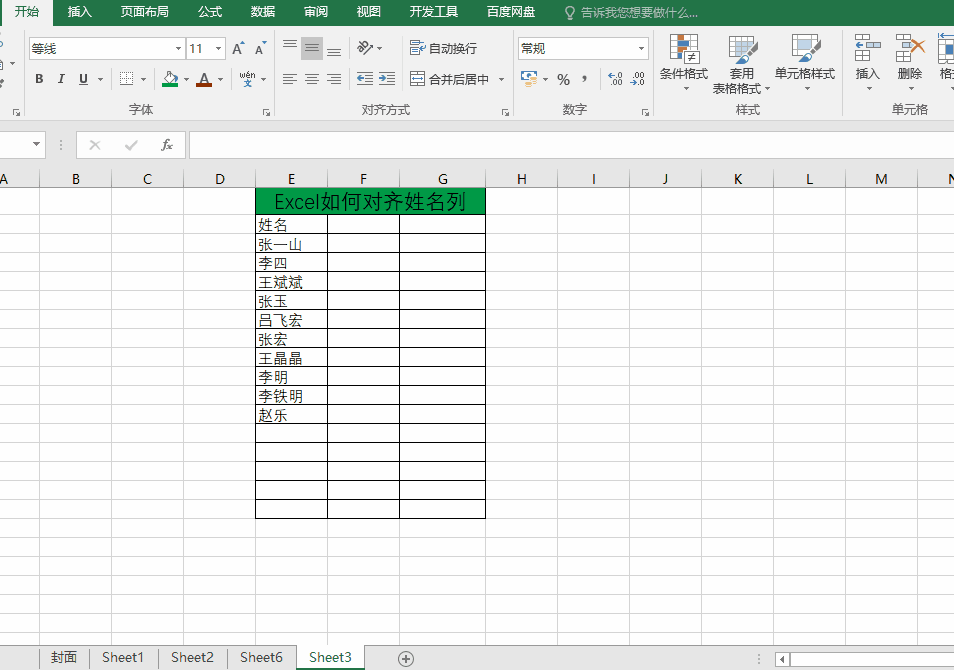
Task: Open 百度网盘 ribbon tab
Action: [x=511, y=12]
